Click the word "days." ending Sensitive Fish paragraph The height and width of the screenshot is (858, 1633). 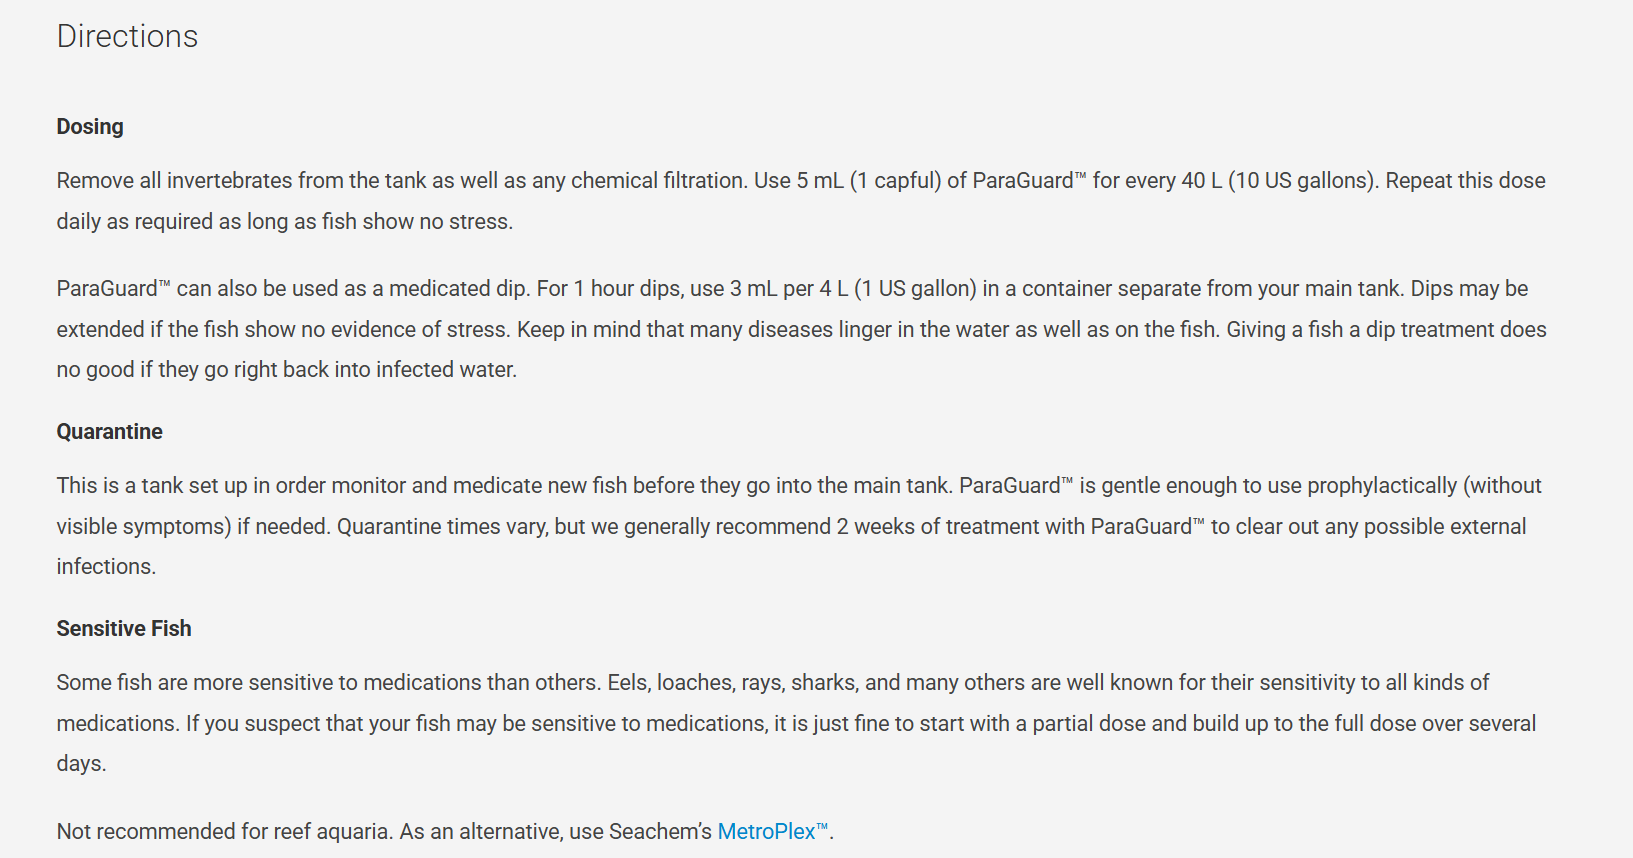coord(81,764)
